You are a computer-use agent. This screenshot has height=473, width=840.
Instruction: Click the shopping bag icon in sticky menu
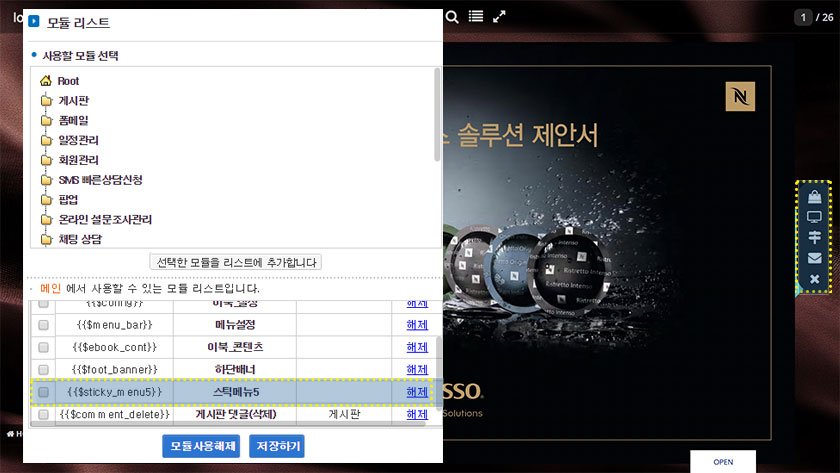pos(814,196)
